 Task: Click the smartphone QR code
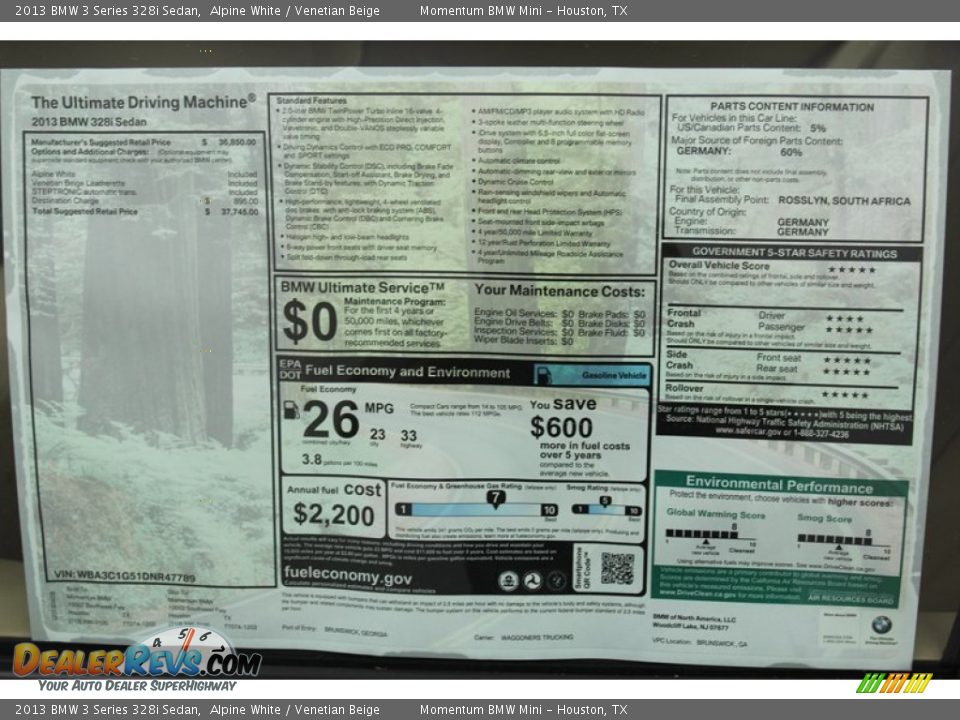coord(616,568)
